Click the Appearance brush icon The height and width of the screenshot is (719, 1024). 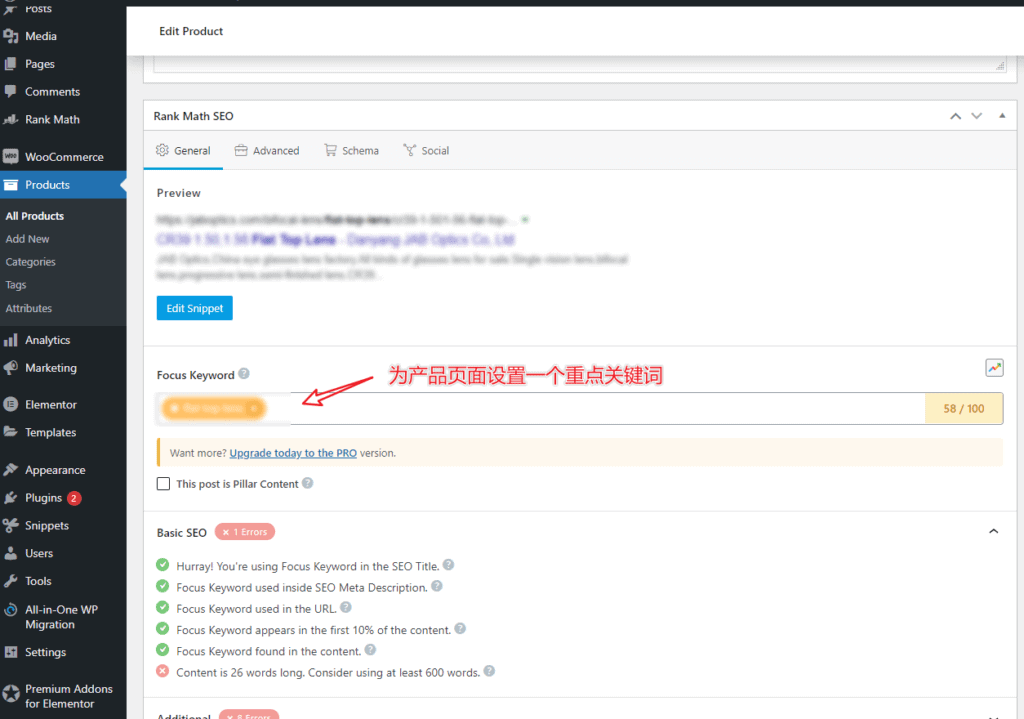click(10, 470)
